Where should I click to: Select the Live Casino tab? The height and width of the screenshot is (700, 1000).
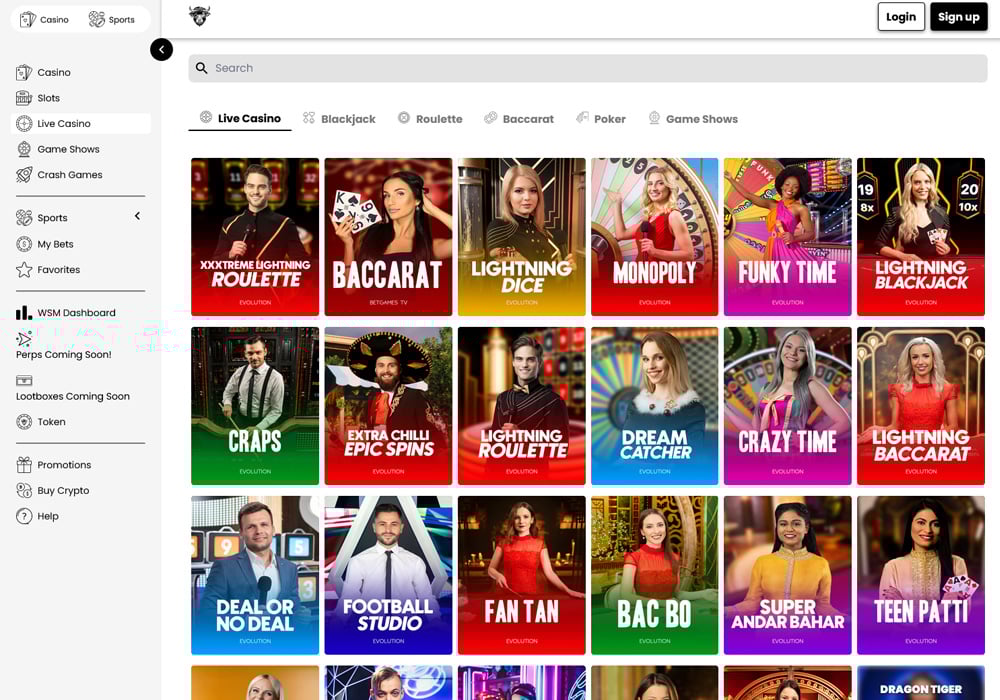tap(240, 119)
